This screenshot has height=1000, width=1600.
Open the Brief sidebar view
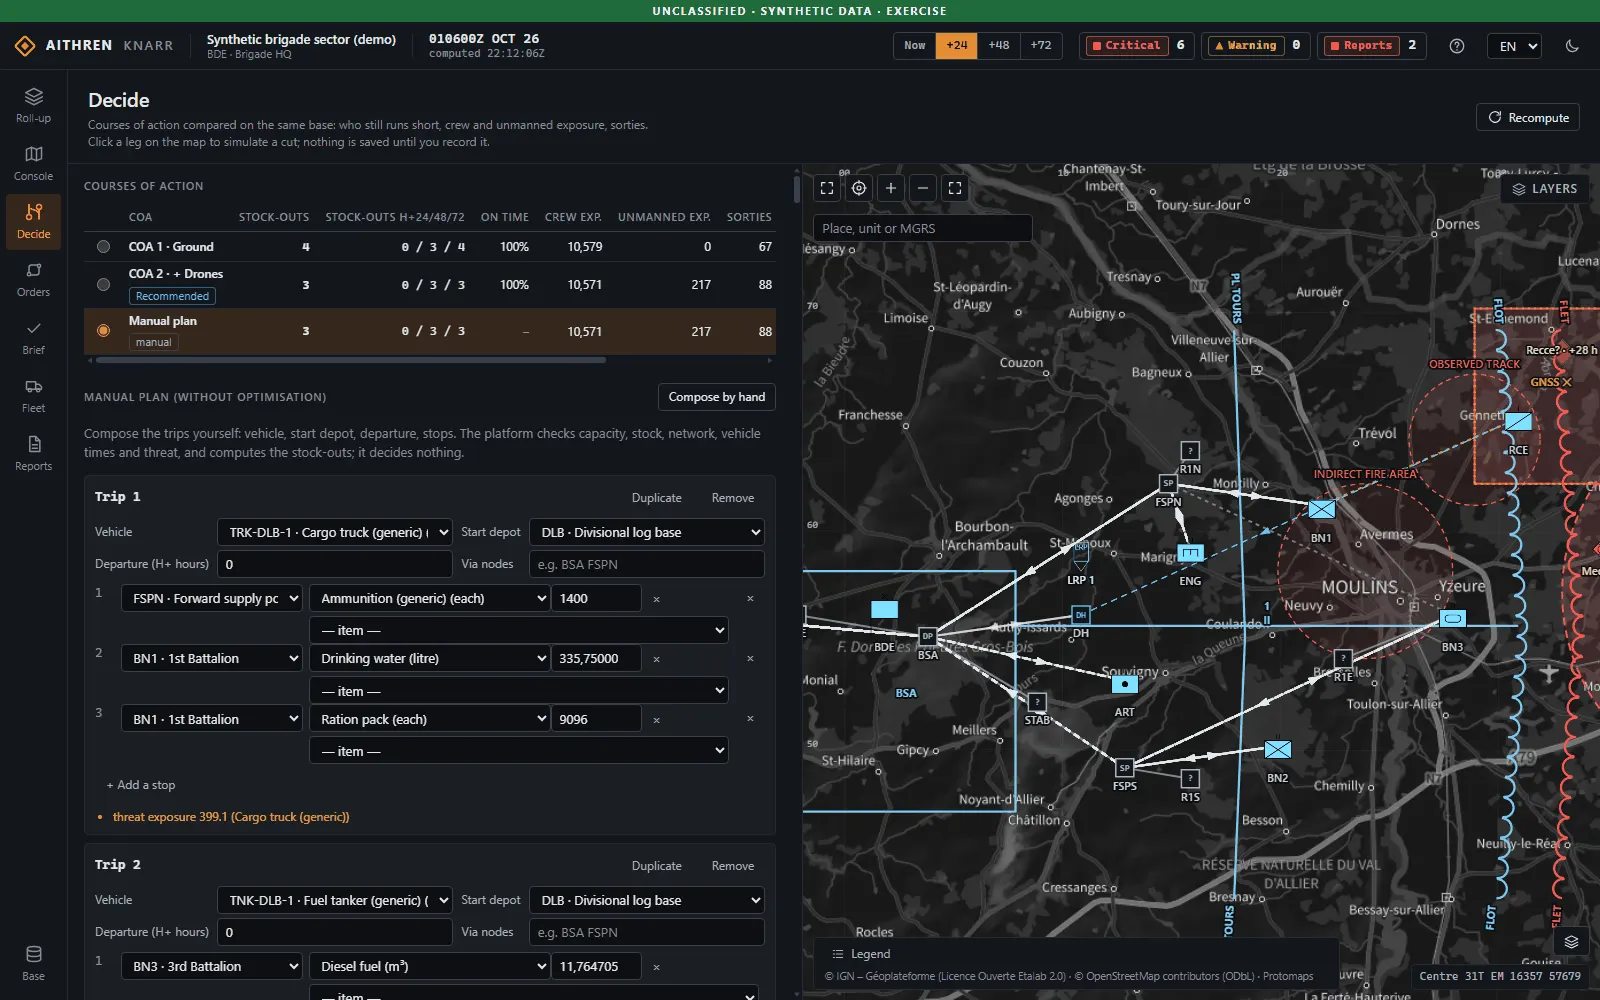[x=33, y=337]
